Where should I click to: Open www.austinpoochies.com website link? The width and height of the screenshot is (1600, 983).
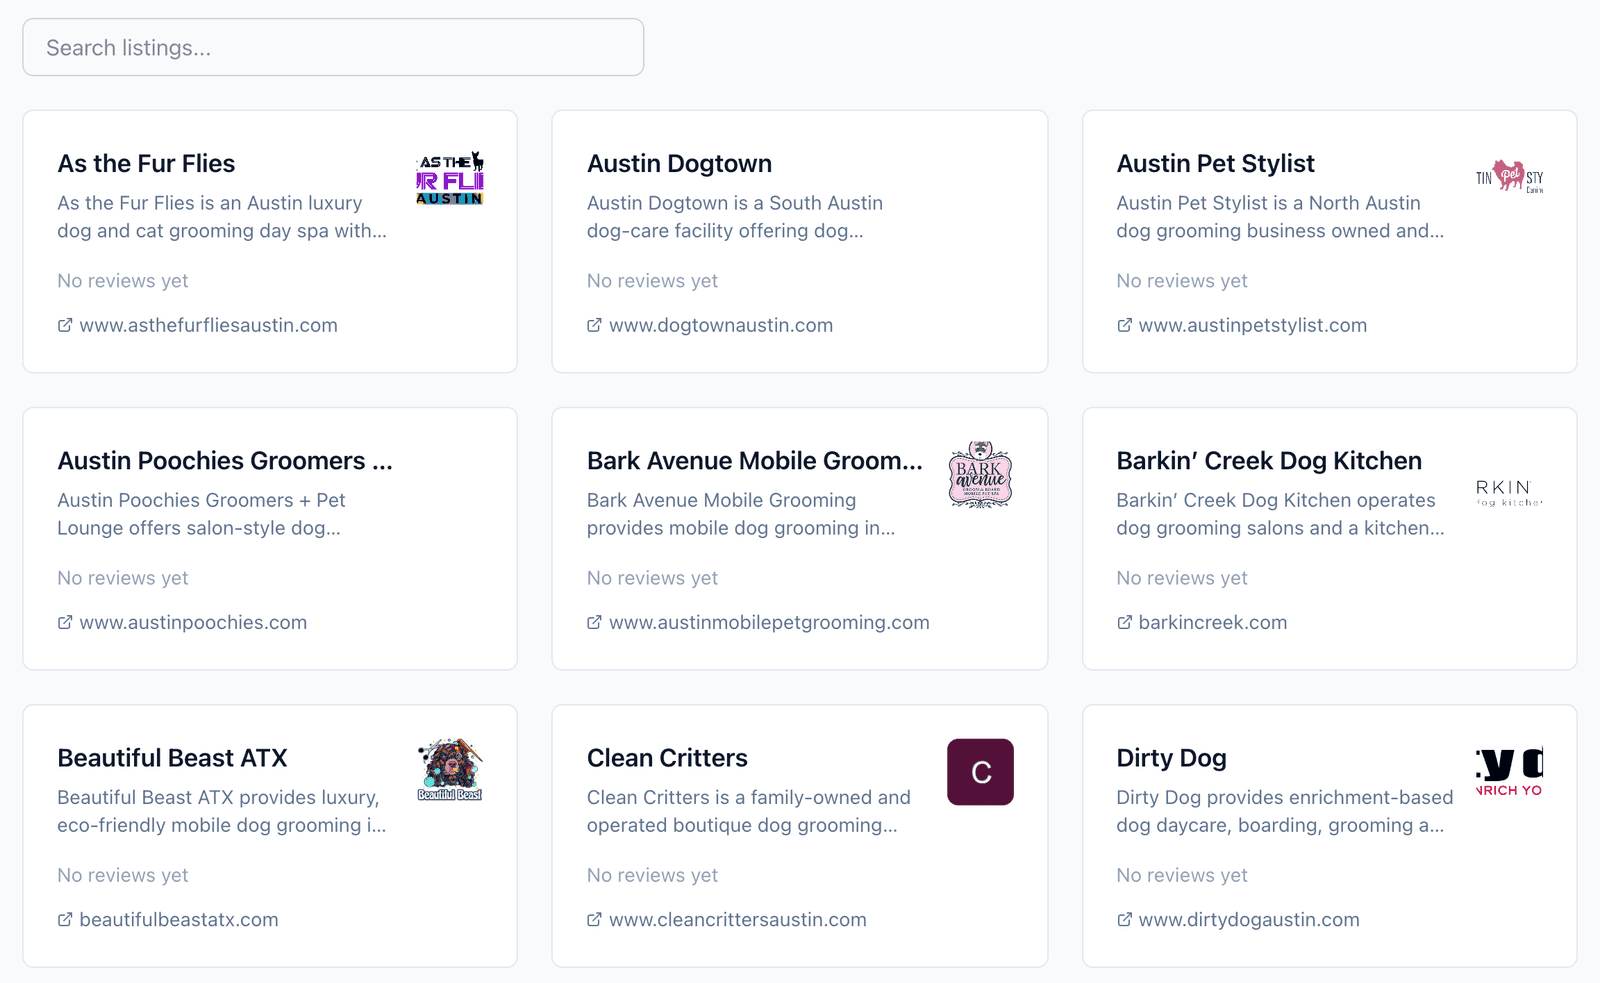pyautogui.click(x=193, y=622)
